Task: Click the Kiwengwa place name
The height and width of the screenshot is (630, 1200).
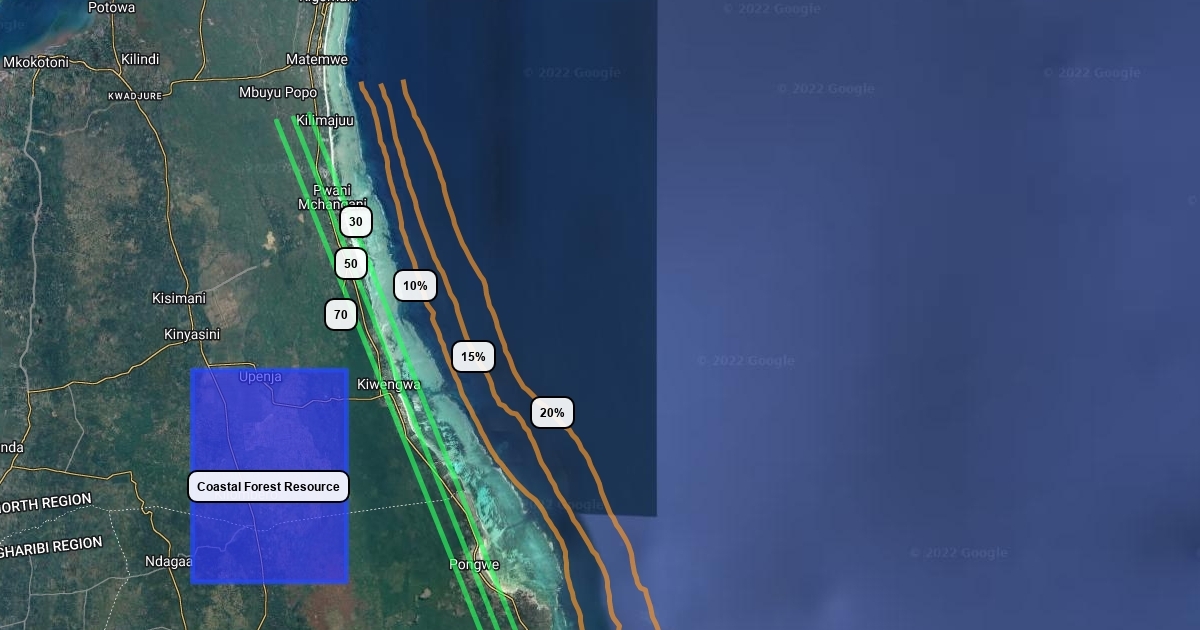Action: 388,384
